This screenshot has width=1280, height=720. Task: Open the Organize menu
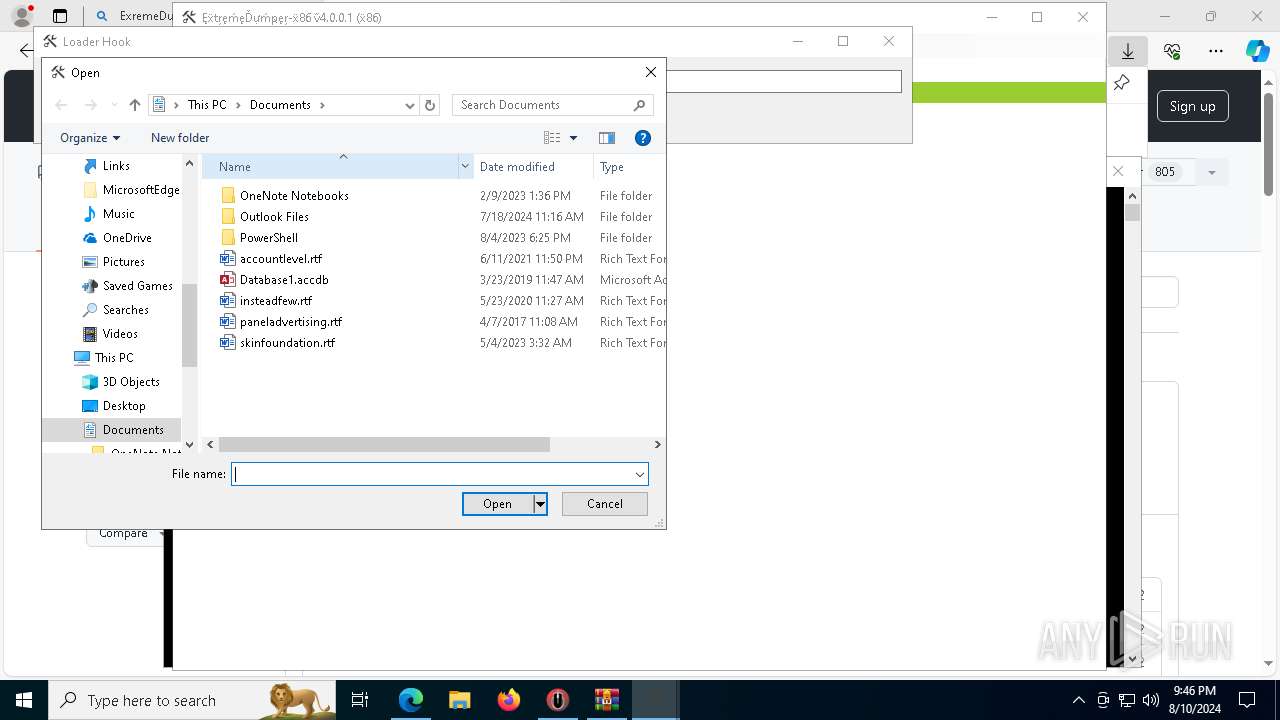[90, 138]
